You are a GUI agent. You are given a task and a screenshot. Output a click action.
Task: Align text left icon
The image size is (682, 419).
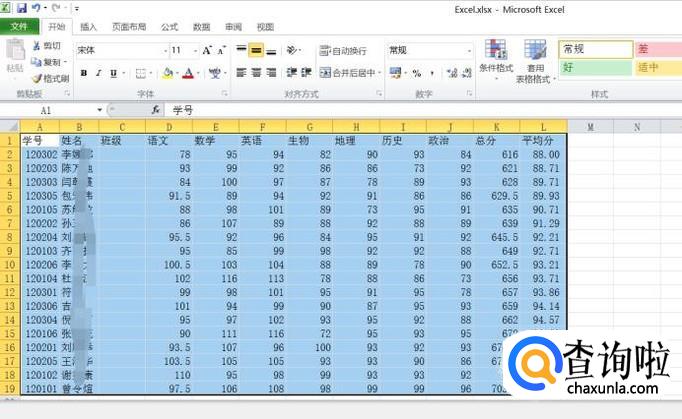[x=241, y=72]
